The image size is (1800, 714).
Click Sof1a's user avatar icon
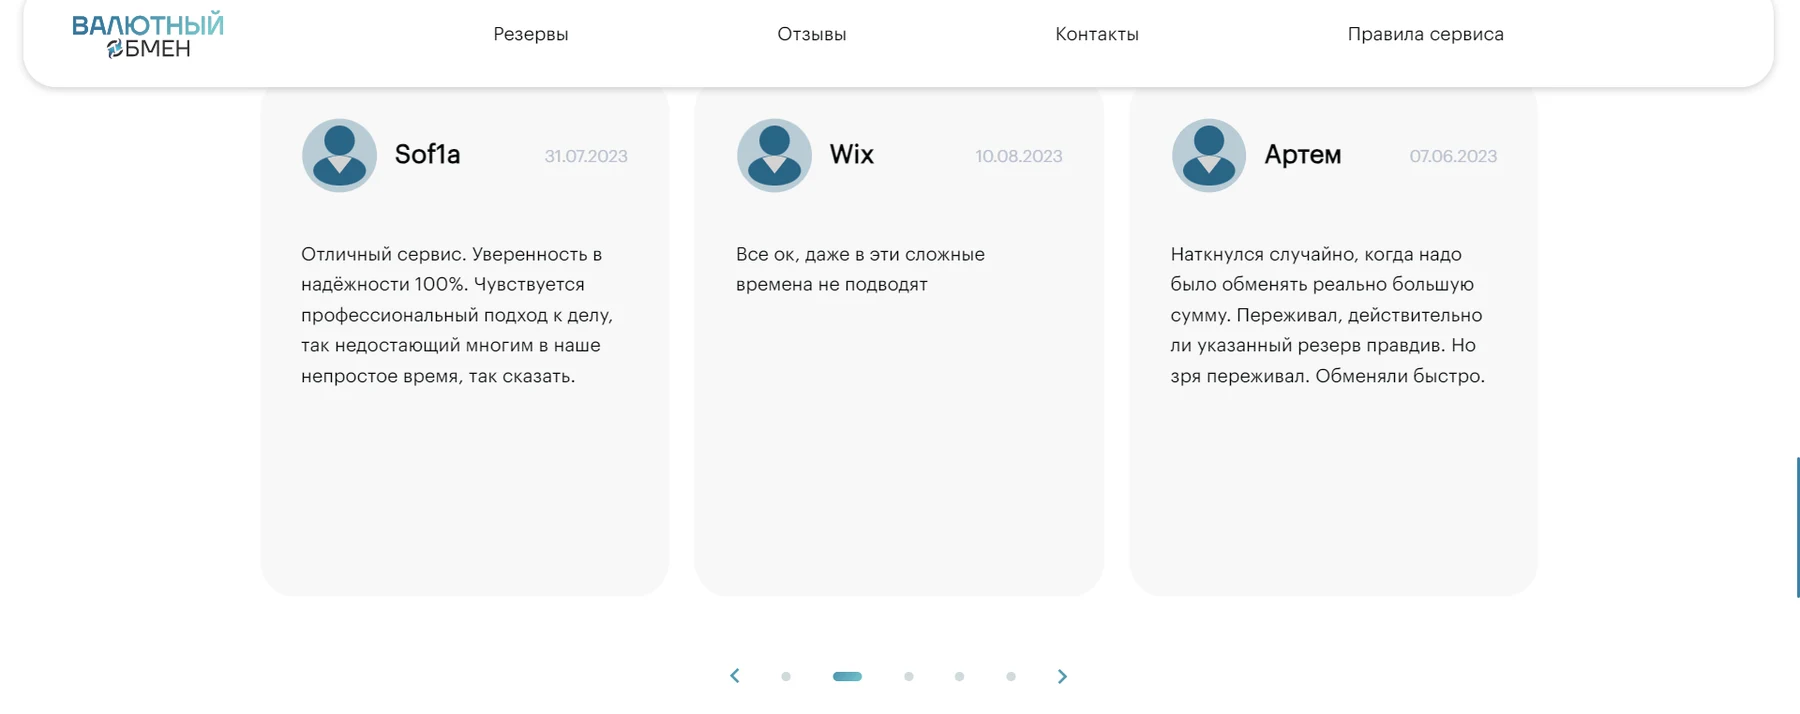pyautogui.click(x=339, y=155)
